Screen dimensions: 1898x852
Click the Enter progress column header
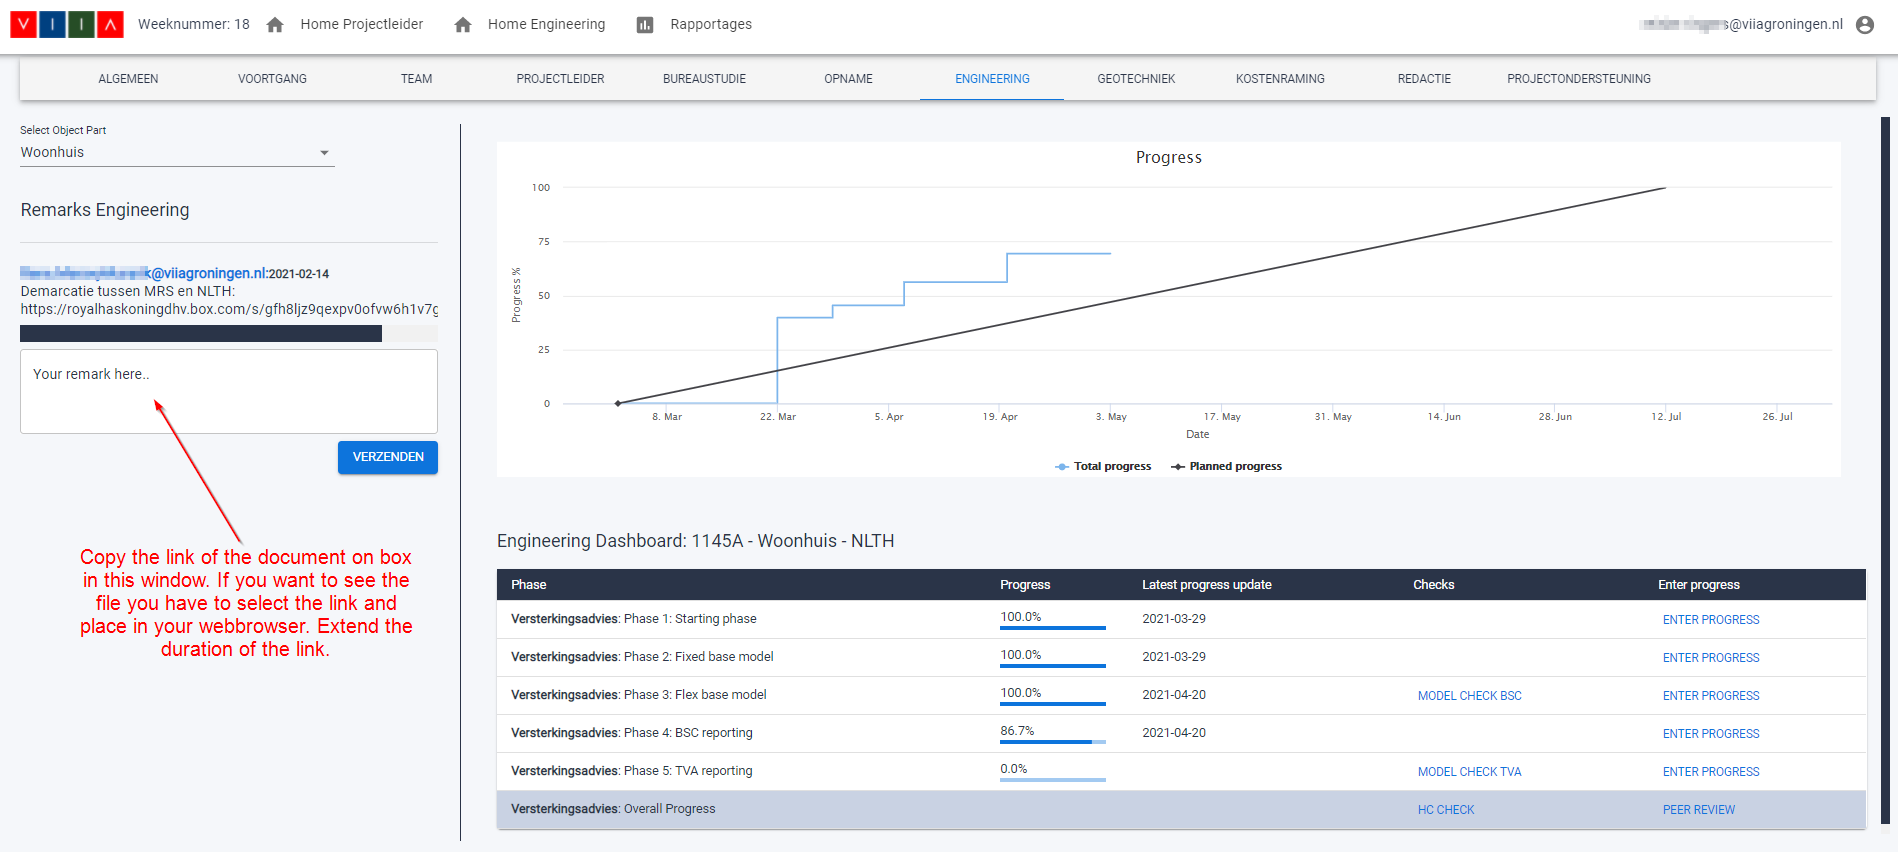[x=1699, y=585]
